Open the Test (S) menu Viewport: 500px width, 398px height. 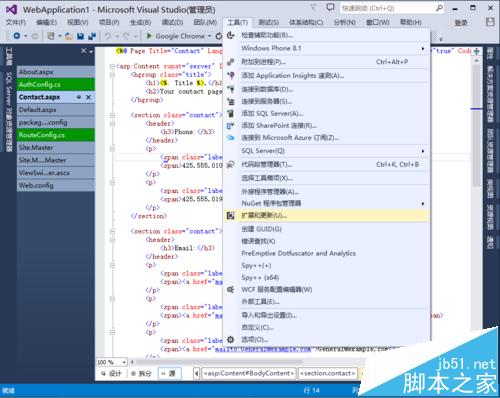pyautogui.click(x=269, y=22)
